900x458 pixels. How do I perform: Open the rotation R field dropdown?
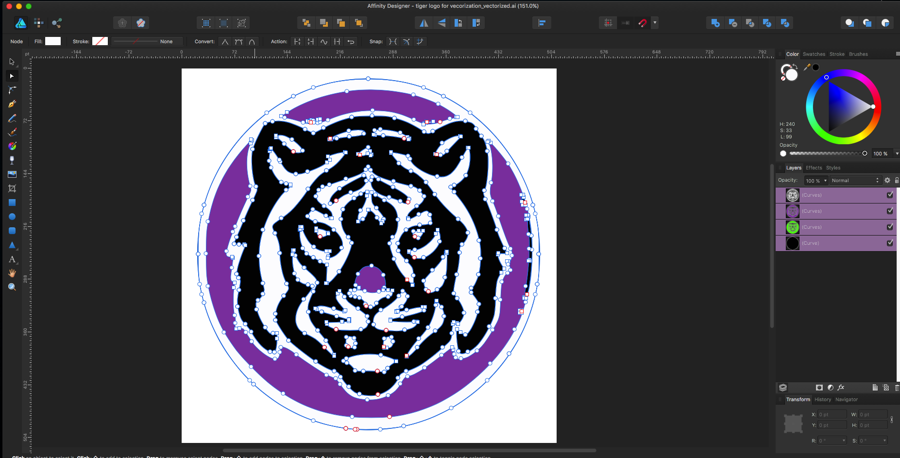tap(844, 440)
